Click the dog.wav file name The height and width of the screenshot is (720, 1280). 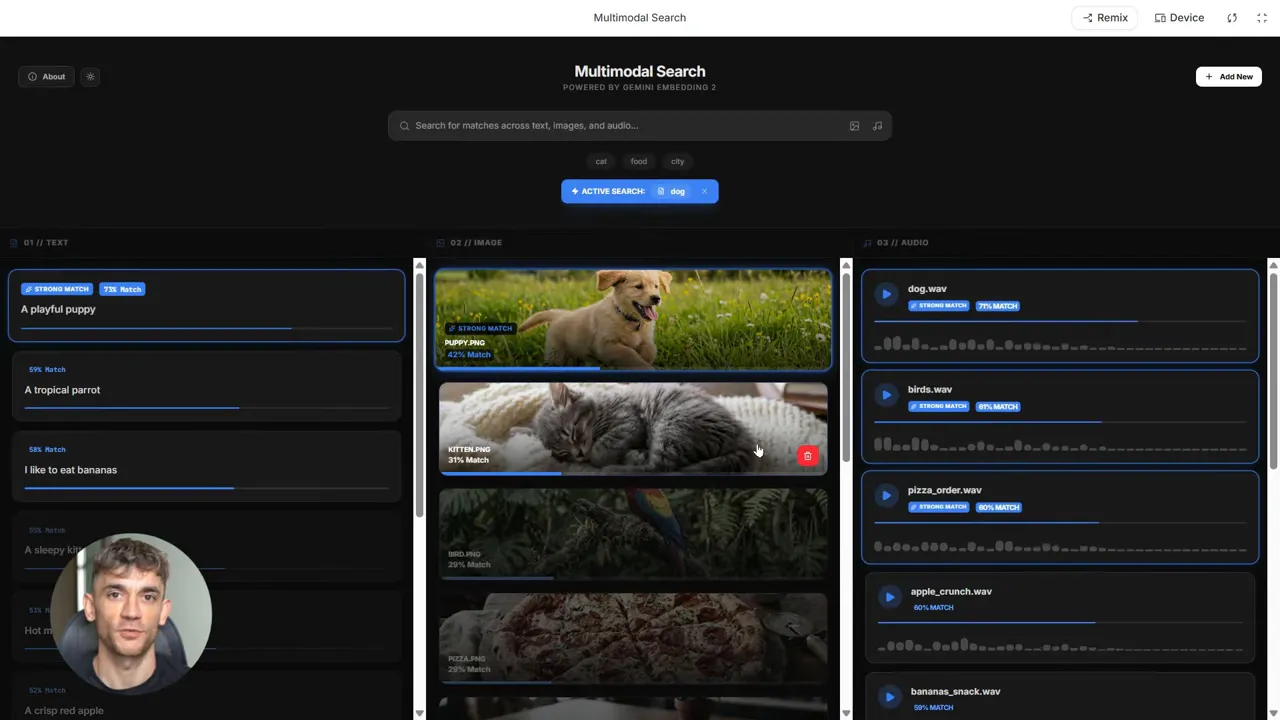click(927, 289)
